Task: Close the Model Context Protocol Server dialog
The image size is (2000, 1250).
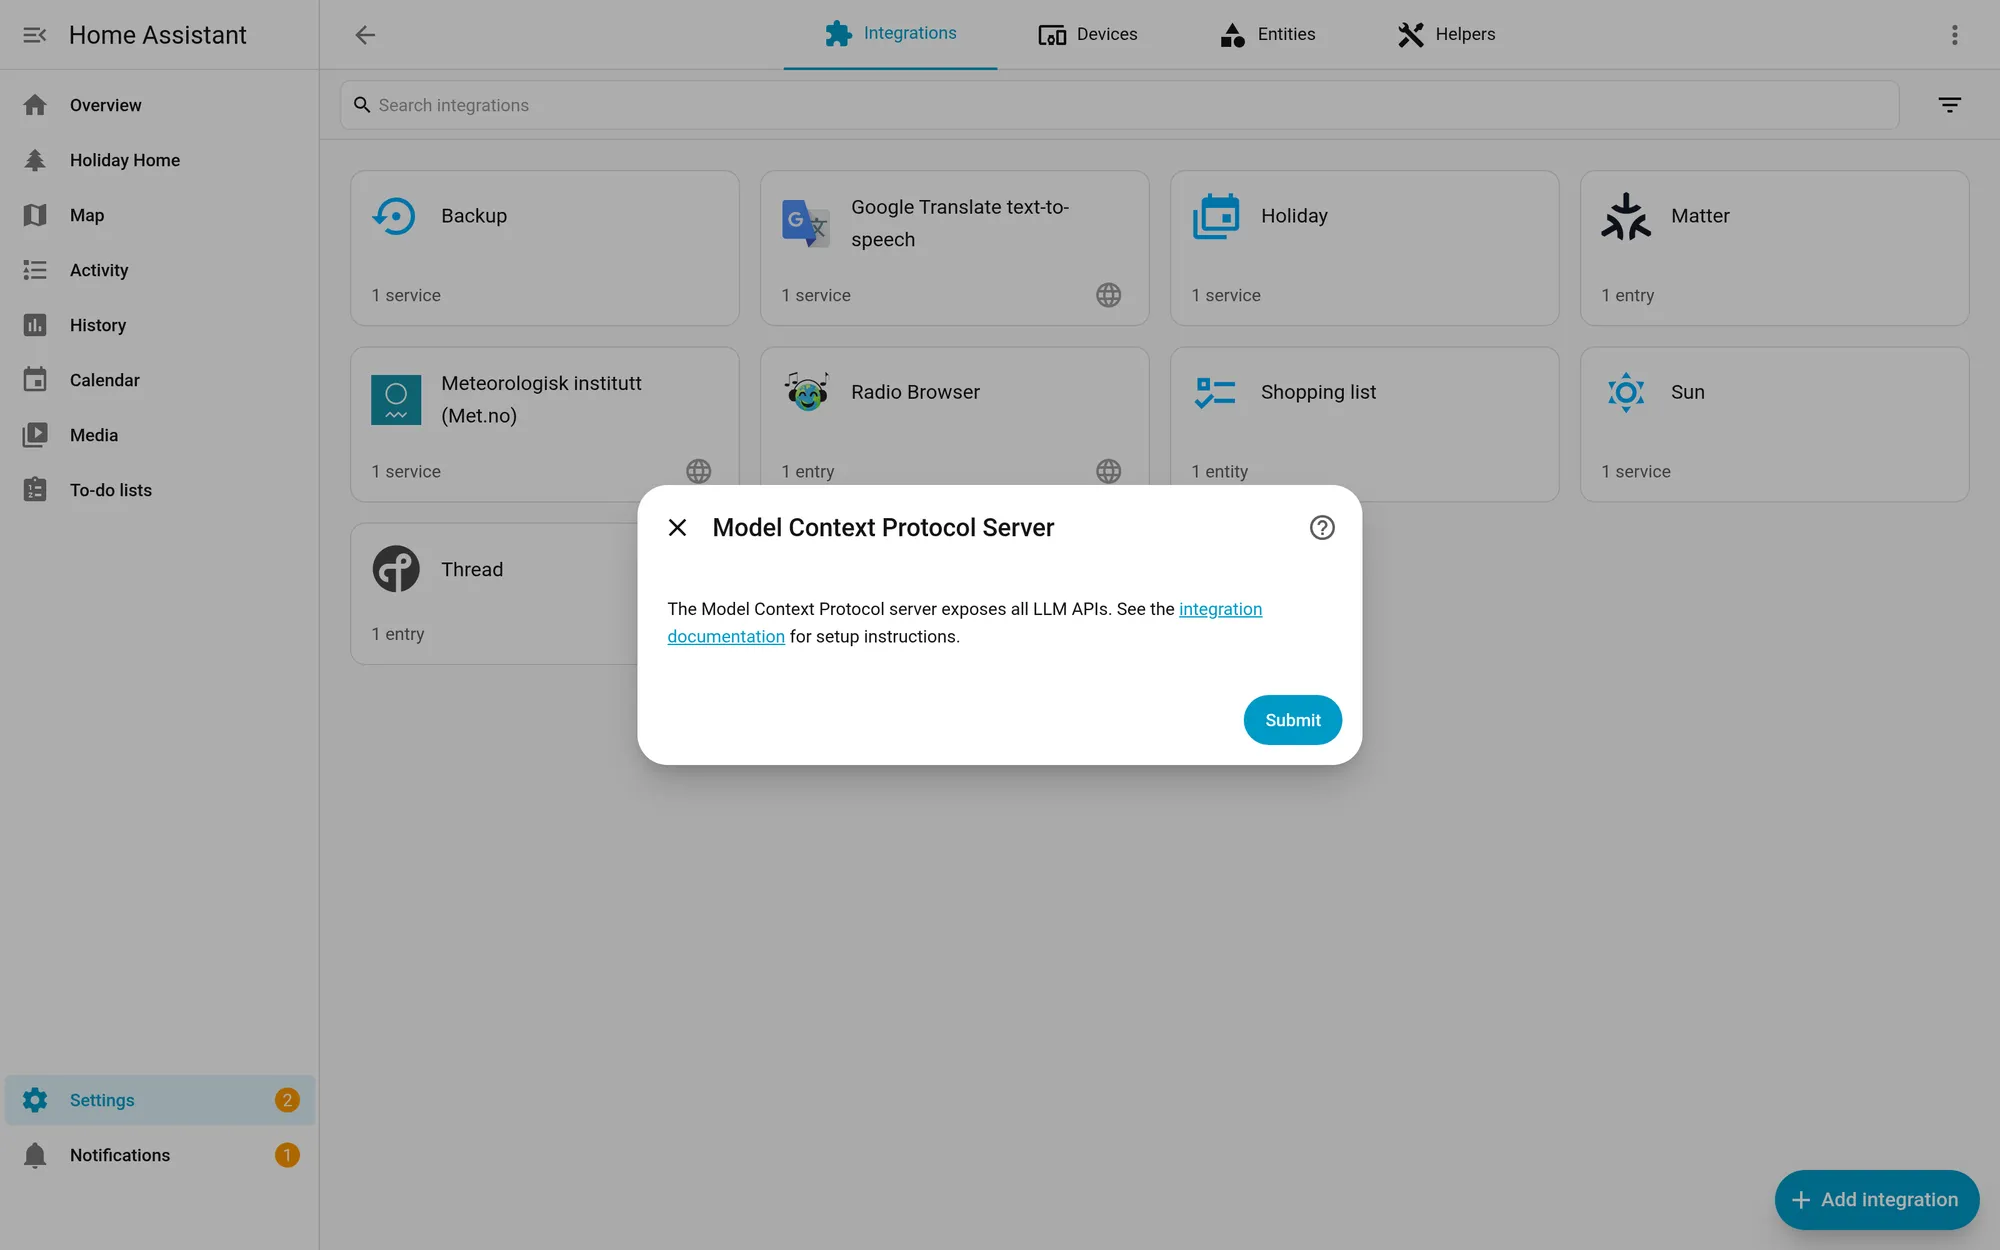Action: pos(677,527)
